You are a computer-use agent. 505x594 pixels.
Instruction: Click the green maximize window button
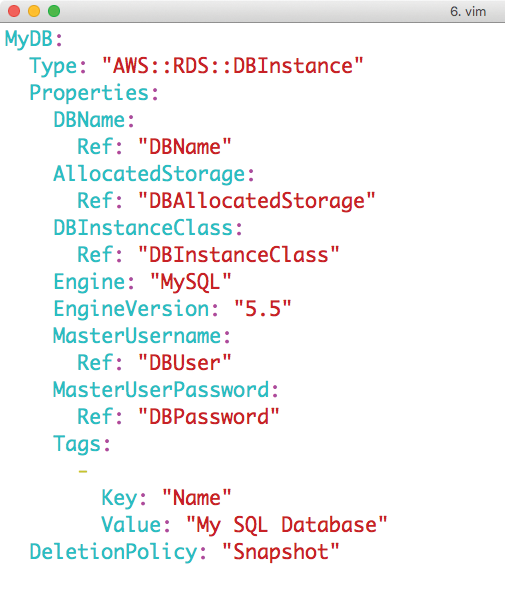pyautogui.click(x=54, y=11)
